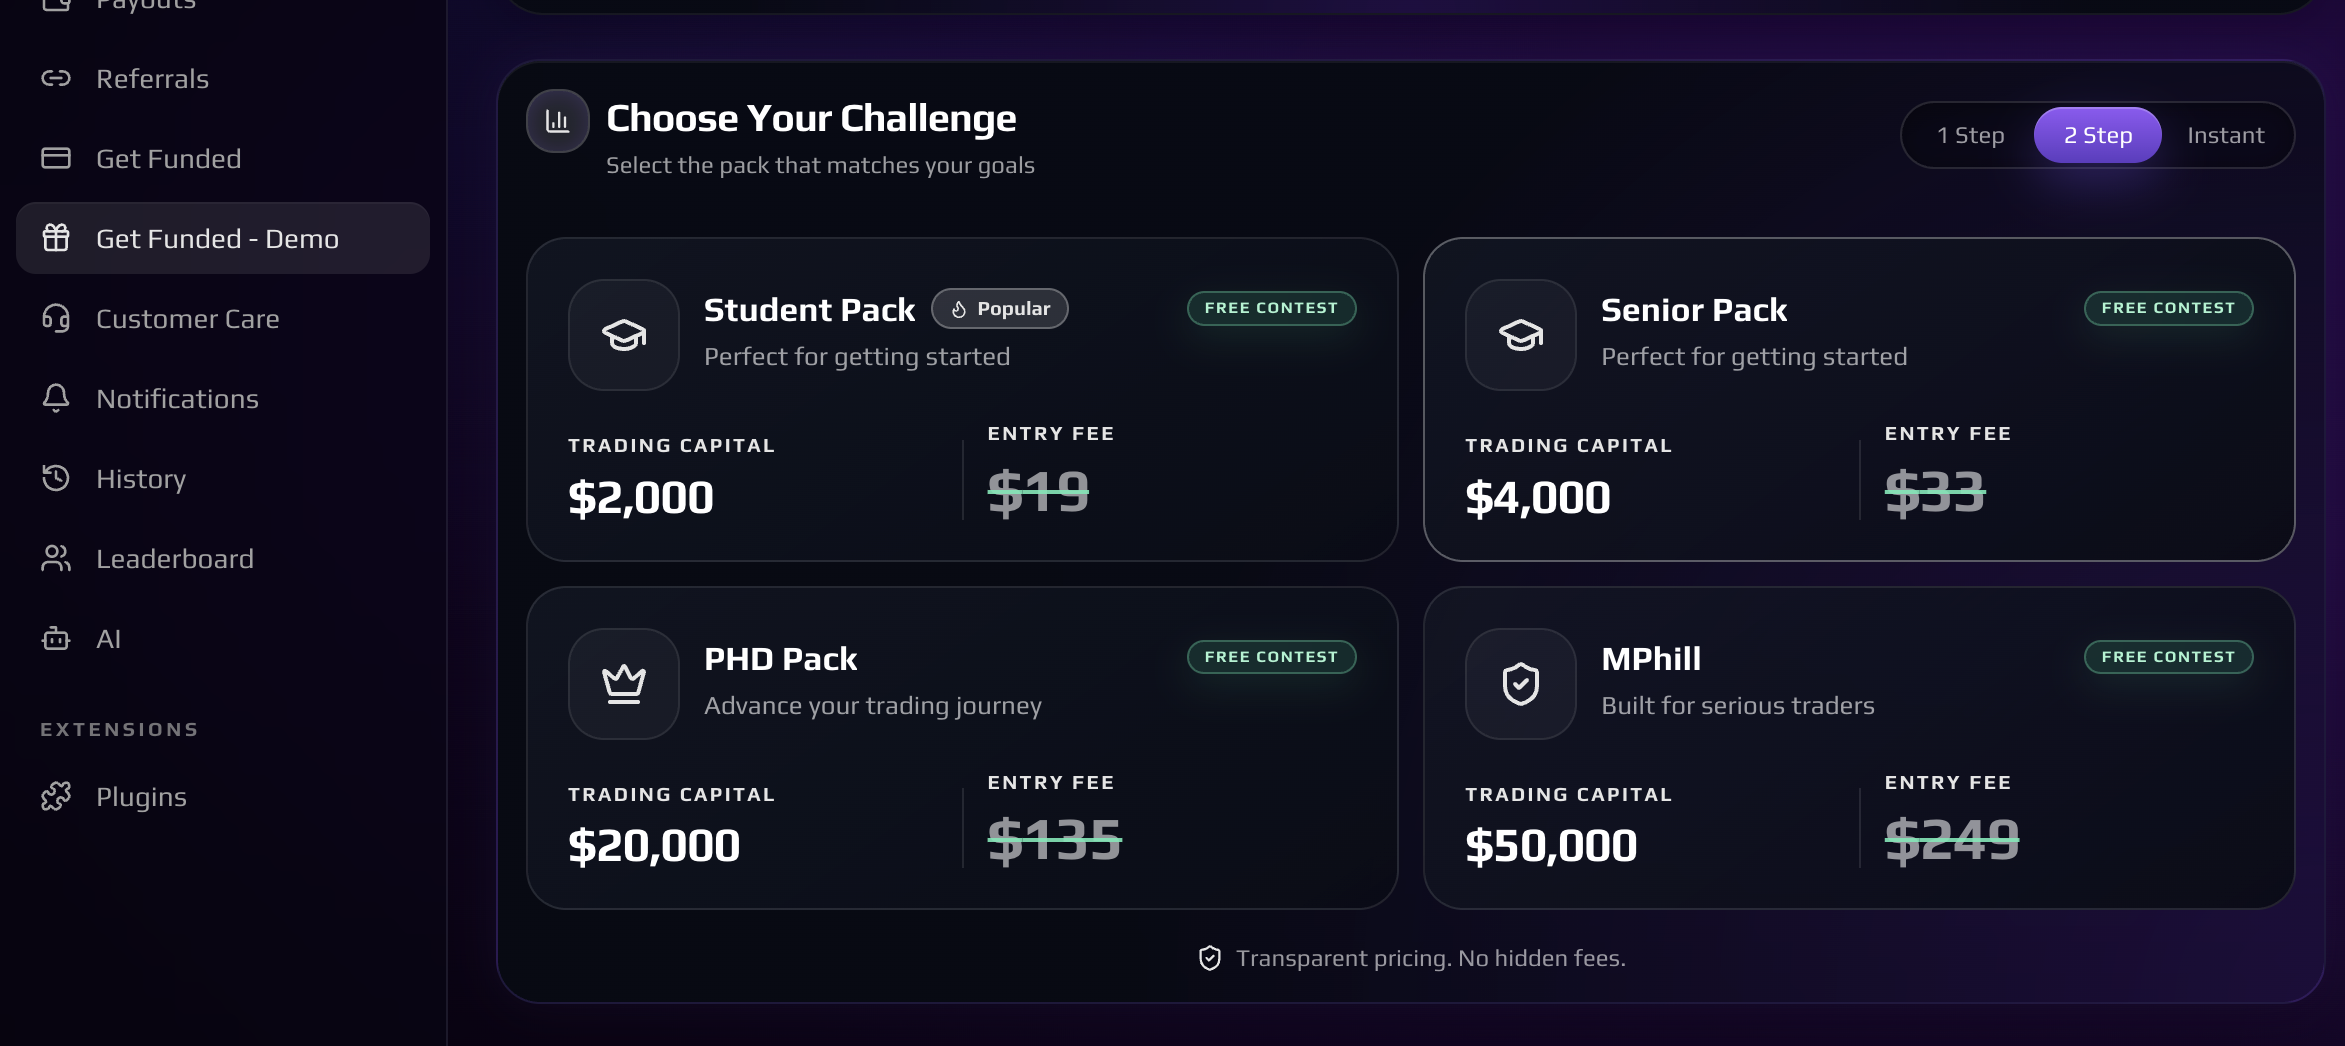Click the Plugins puzzle piece icon
Image resolution: width=2345 pixels, height=1046 pixels.
(56, 796)
